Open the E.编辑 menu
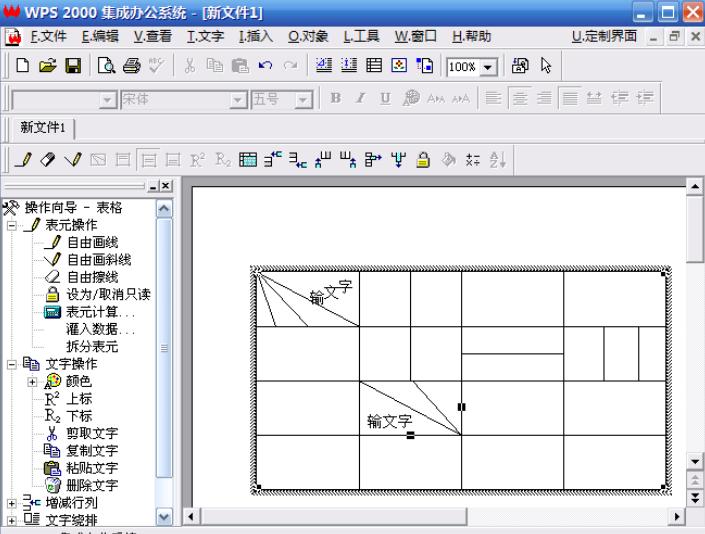This screenshot has width=705, height=534. (x=100, y=36)
